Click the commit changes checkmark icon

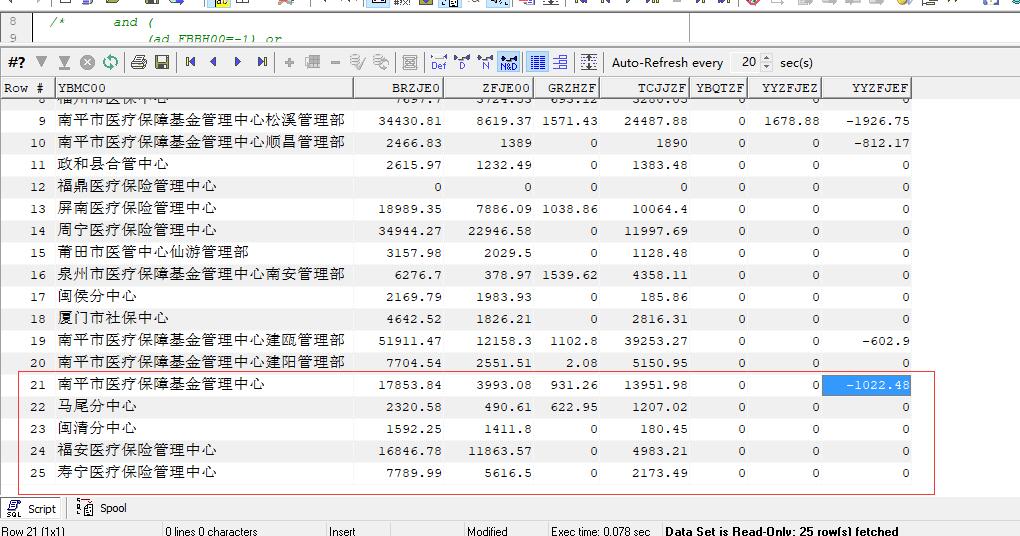(357, 62)
